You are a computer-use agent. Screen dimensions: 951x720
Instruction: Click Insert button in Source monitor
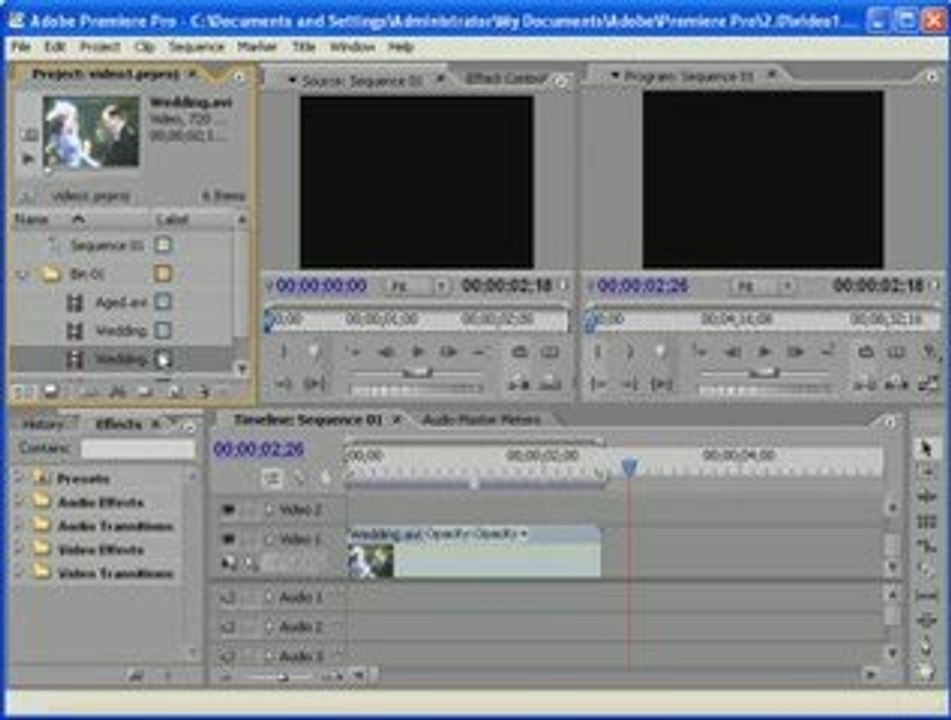click(519, 383)
